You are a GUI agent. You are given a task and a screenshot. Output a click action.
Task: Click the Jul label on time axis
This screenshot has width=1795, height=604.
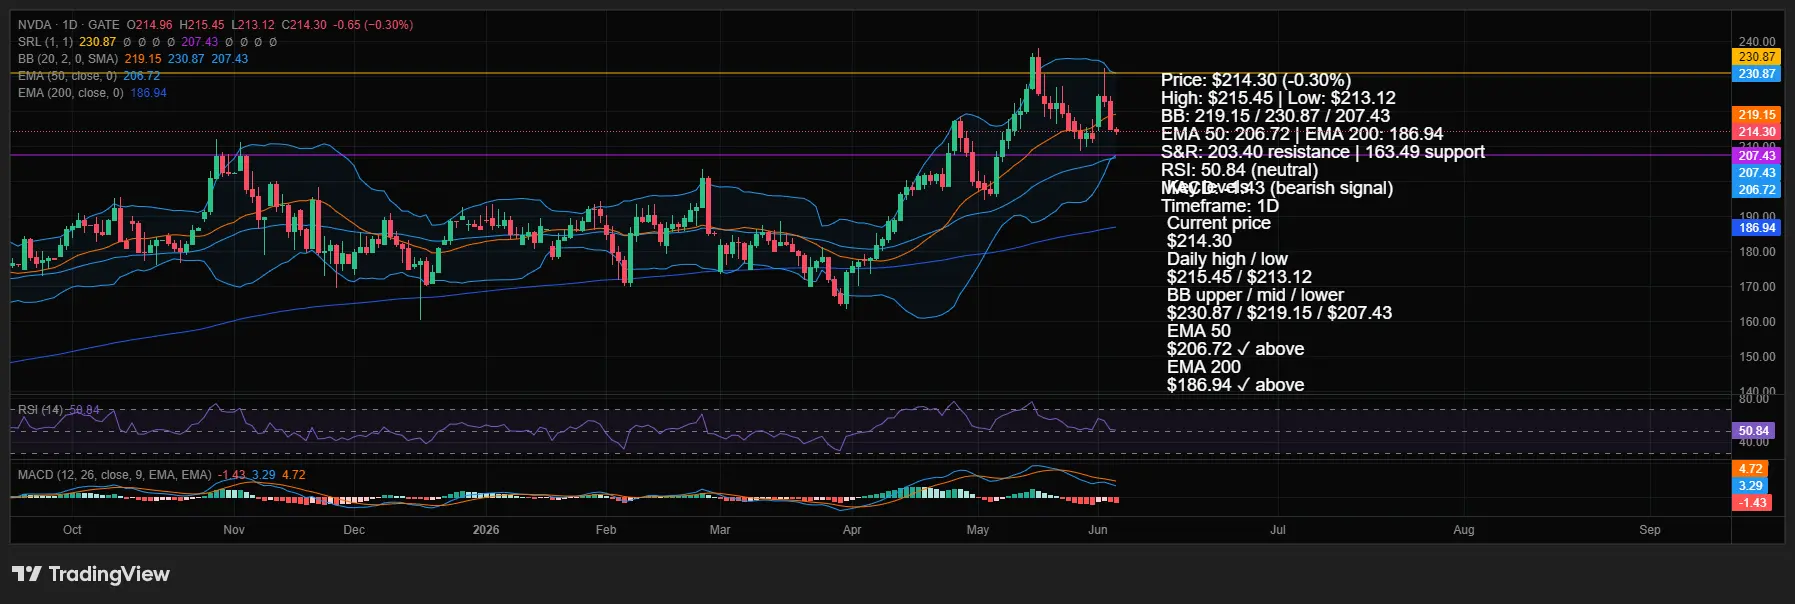coord(1278,530)
